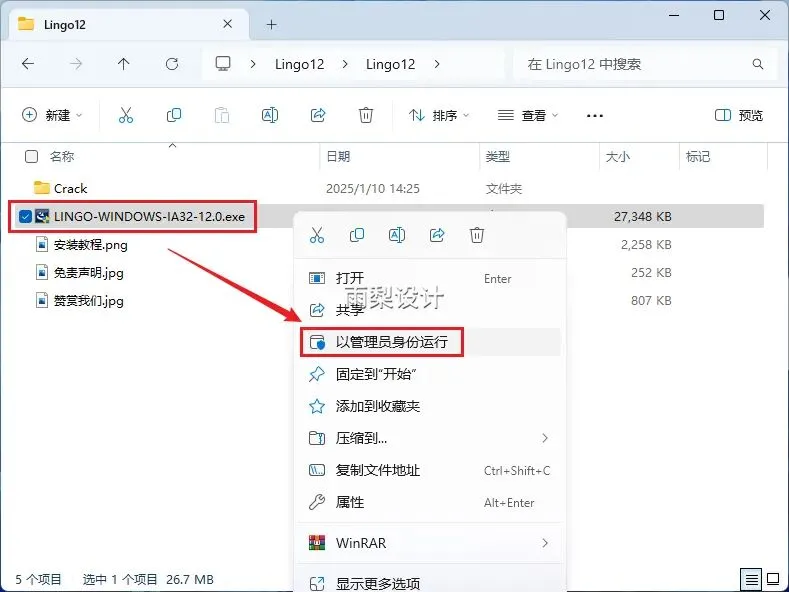Screen dimensions: 789x592
Task: Copy via context menu copy icon
Action: [357, 235]
